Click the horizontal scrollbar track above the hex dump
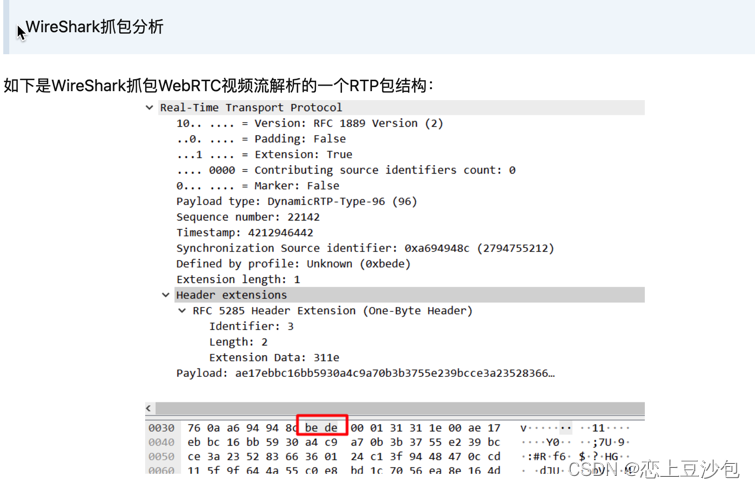 pos(400,408)
